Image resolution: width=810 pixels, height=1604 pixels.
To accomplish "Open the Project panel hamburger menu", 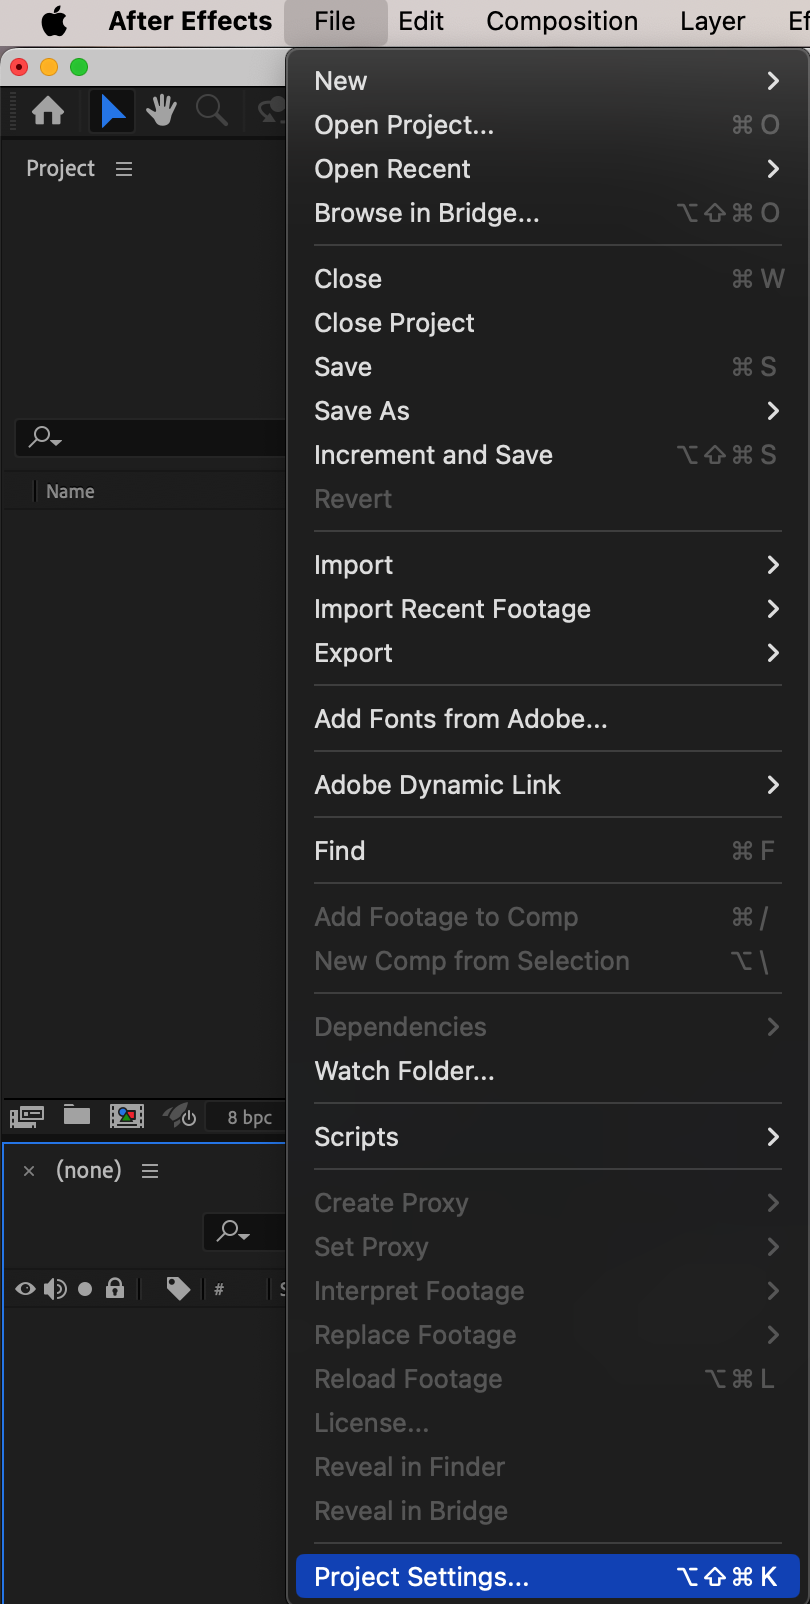I will tap(124, 169).
